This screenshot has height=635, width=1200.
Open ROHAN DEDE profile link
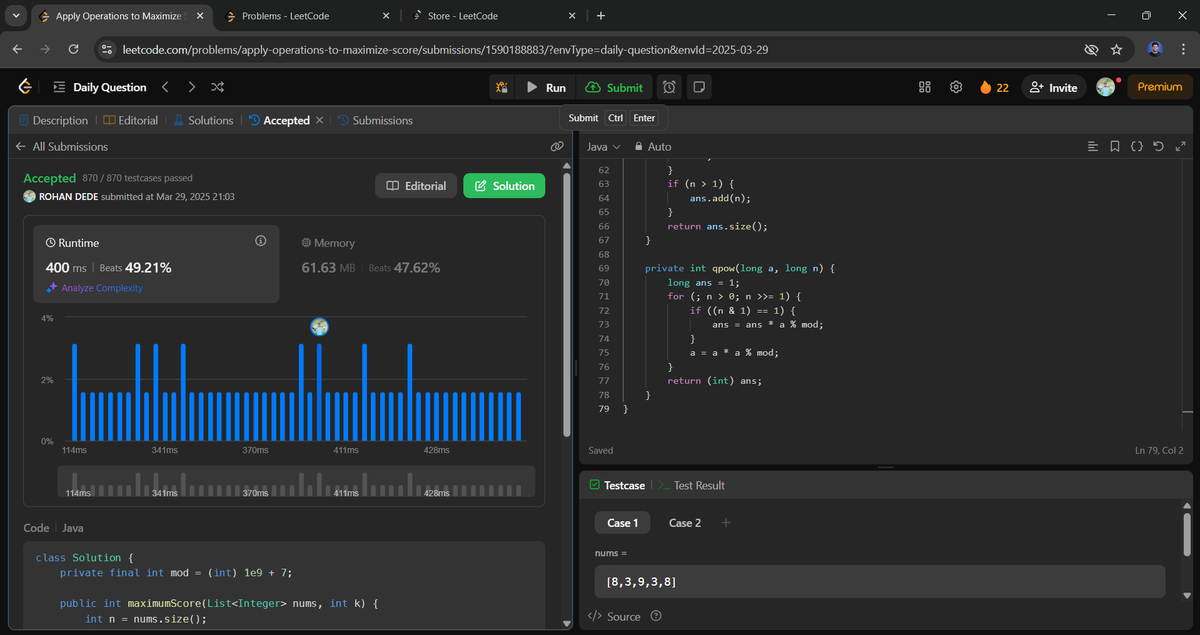coord(67,196)
